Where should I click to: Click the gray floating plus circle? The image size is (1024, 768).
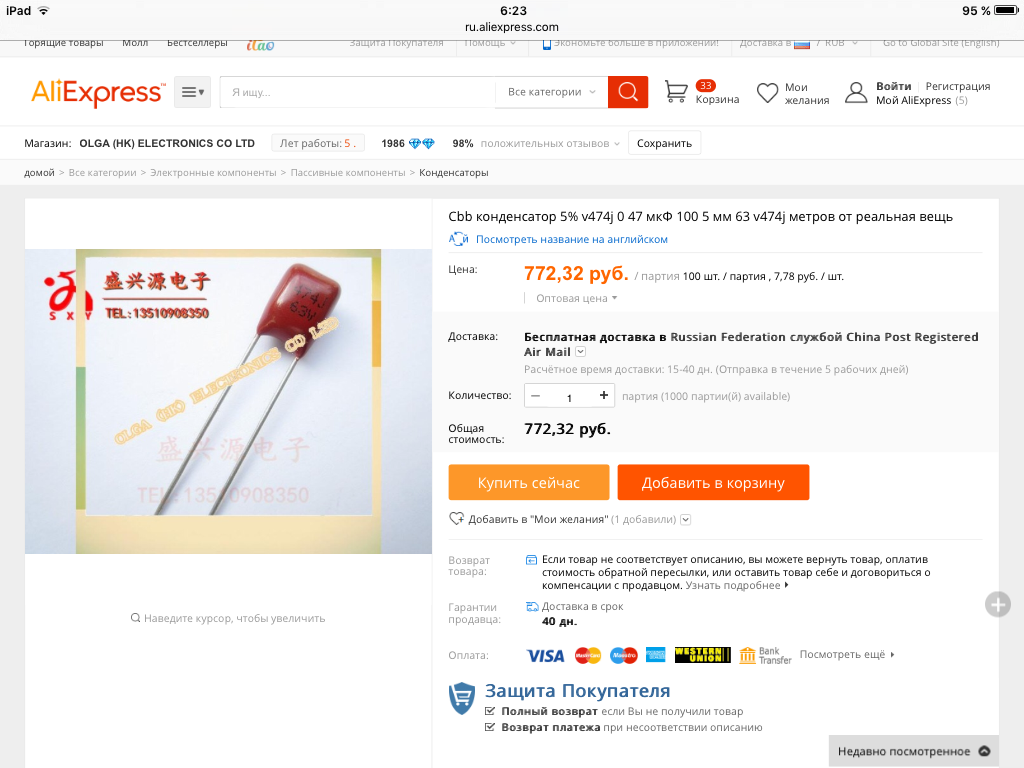pyautogui.click(x=997, y=605)
